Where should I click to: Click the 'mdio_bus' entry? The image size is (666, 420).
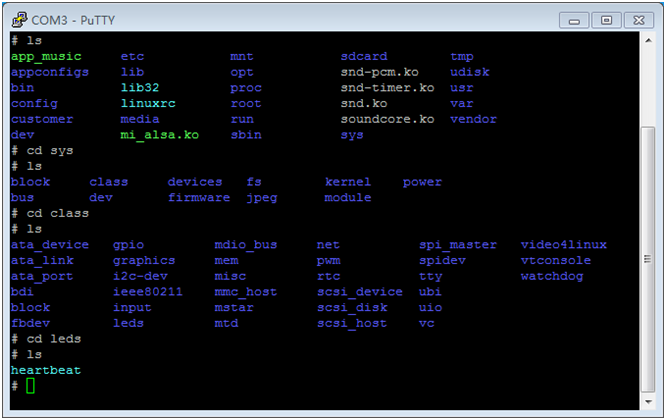(246, 245)
